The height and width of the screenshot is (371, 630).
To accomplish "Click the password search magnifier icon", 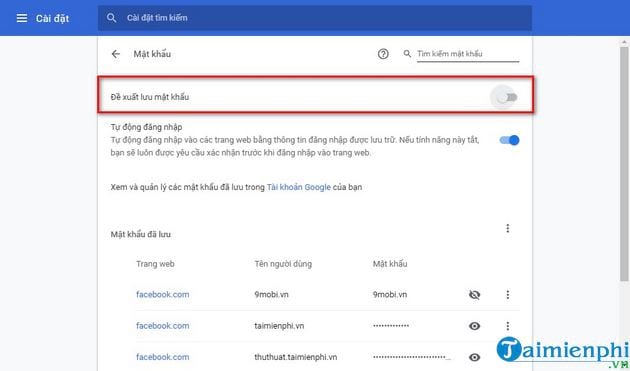I will point(407,53).
